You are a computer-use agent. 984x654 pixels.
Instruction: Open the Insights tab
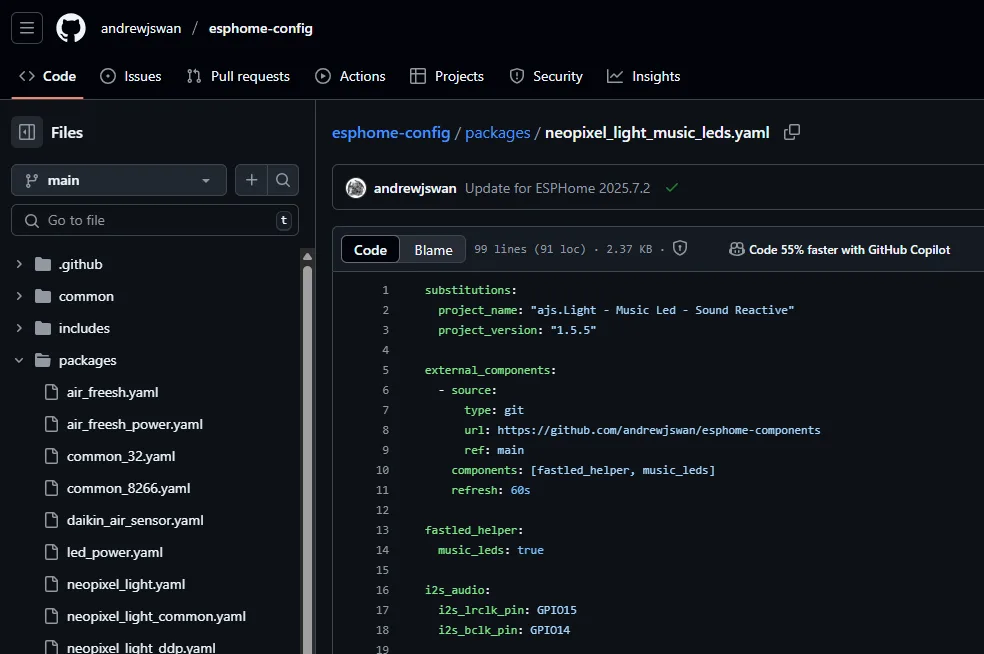(643, 76)
